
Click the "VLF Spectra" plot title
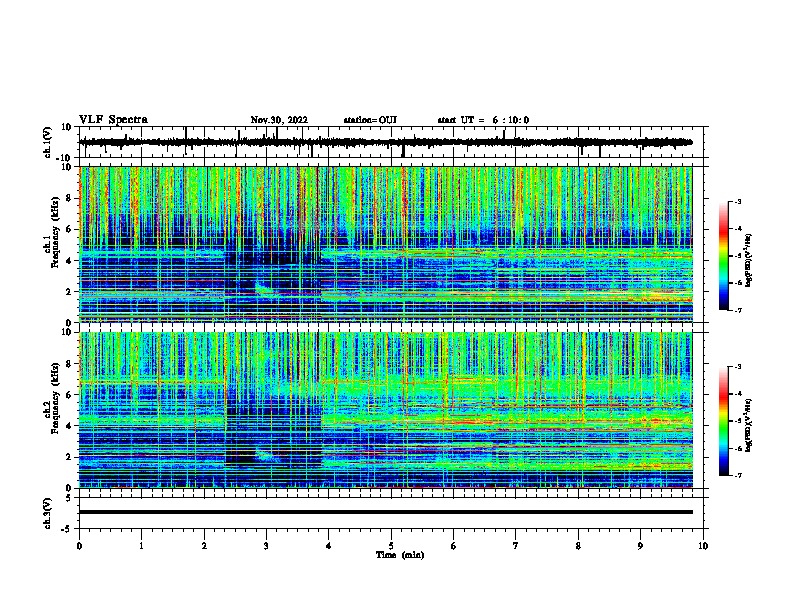[x=113, y=120]
